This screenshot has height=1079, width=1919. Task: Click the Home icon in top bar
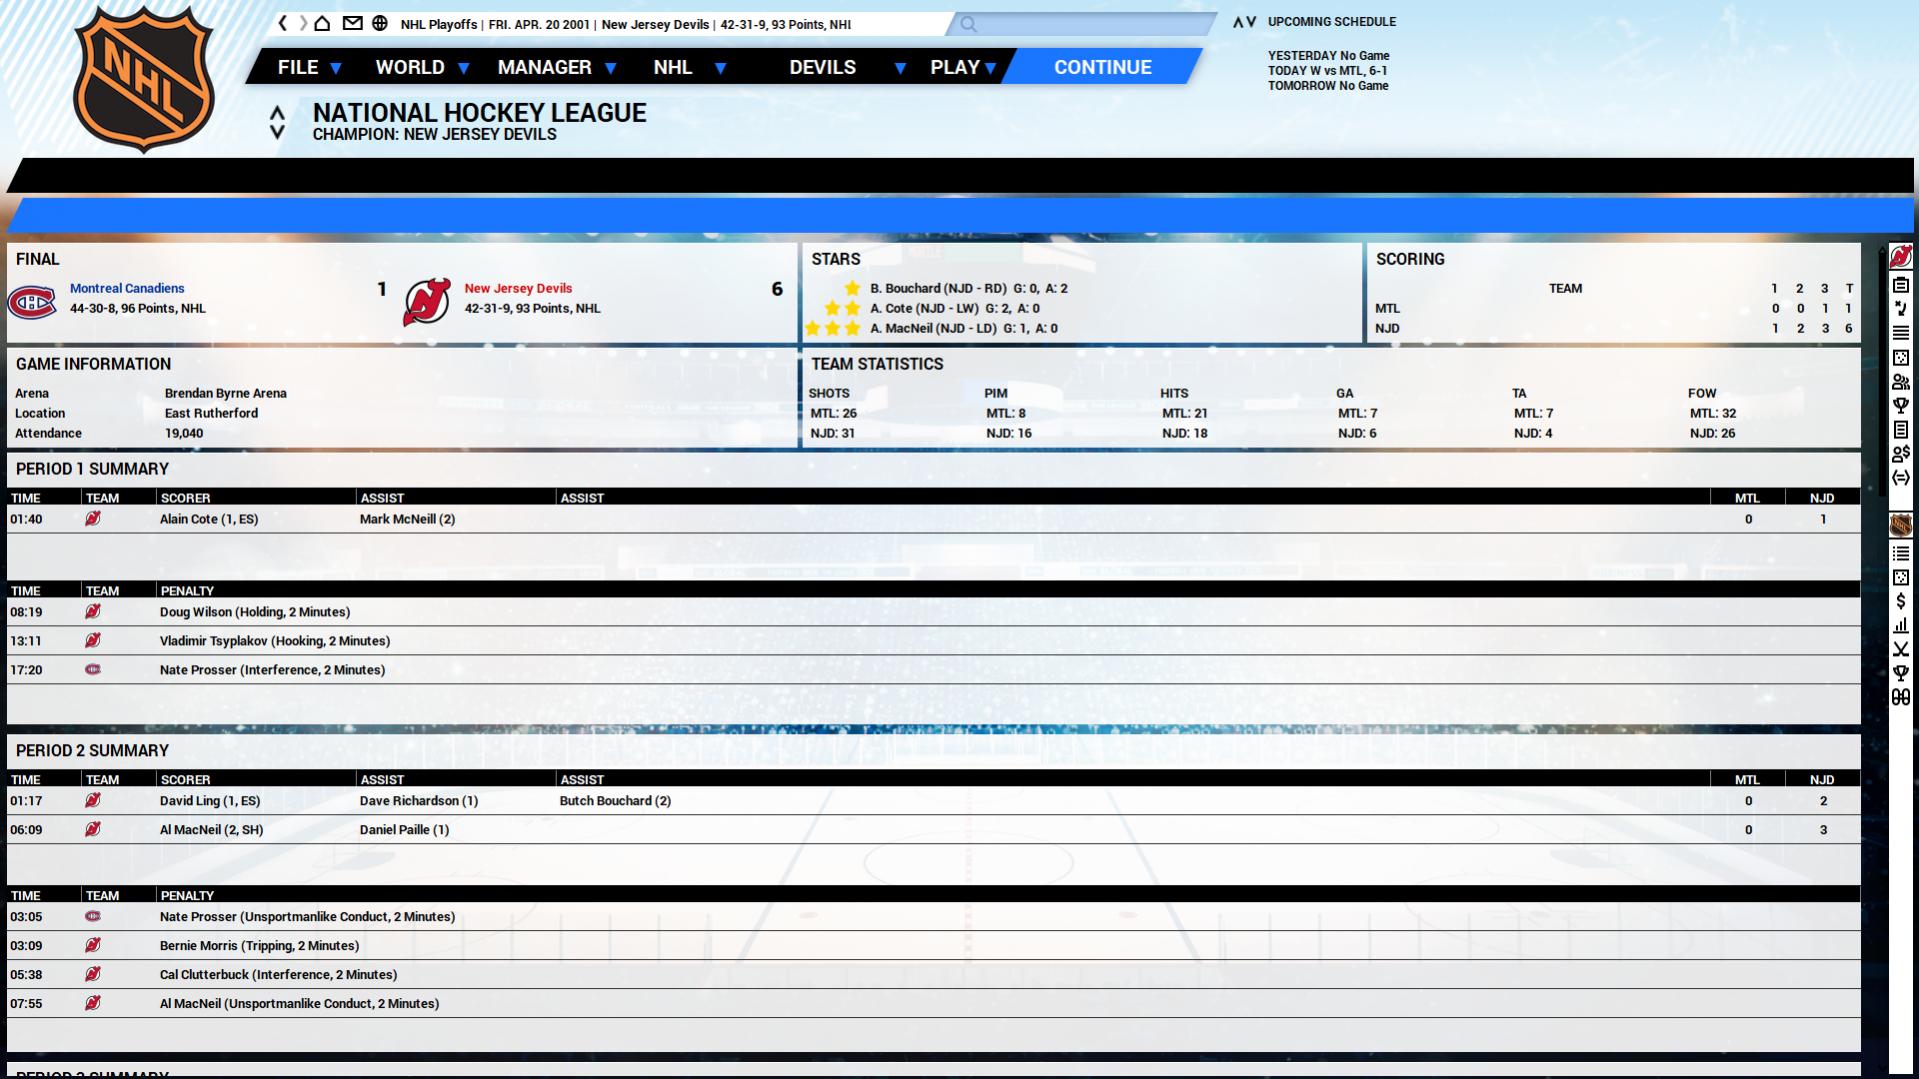322,23
